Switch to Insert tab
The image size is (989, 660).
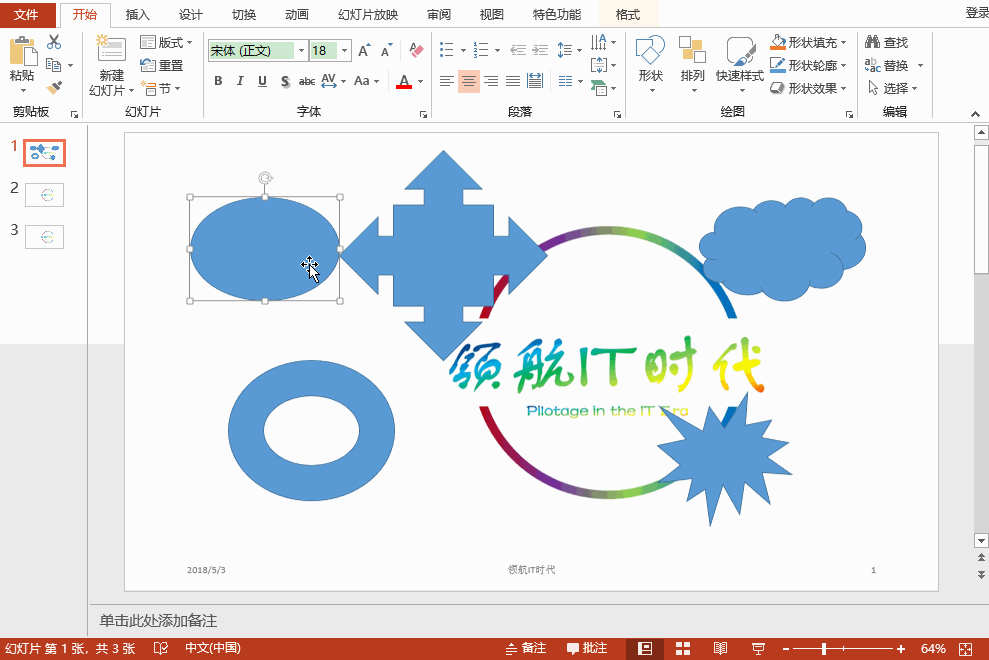point(138,15)
